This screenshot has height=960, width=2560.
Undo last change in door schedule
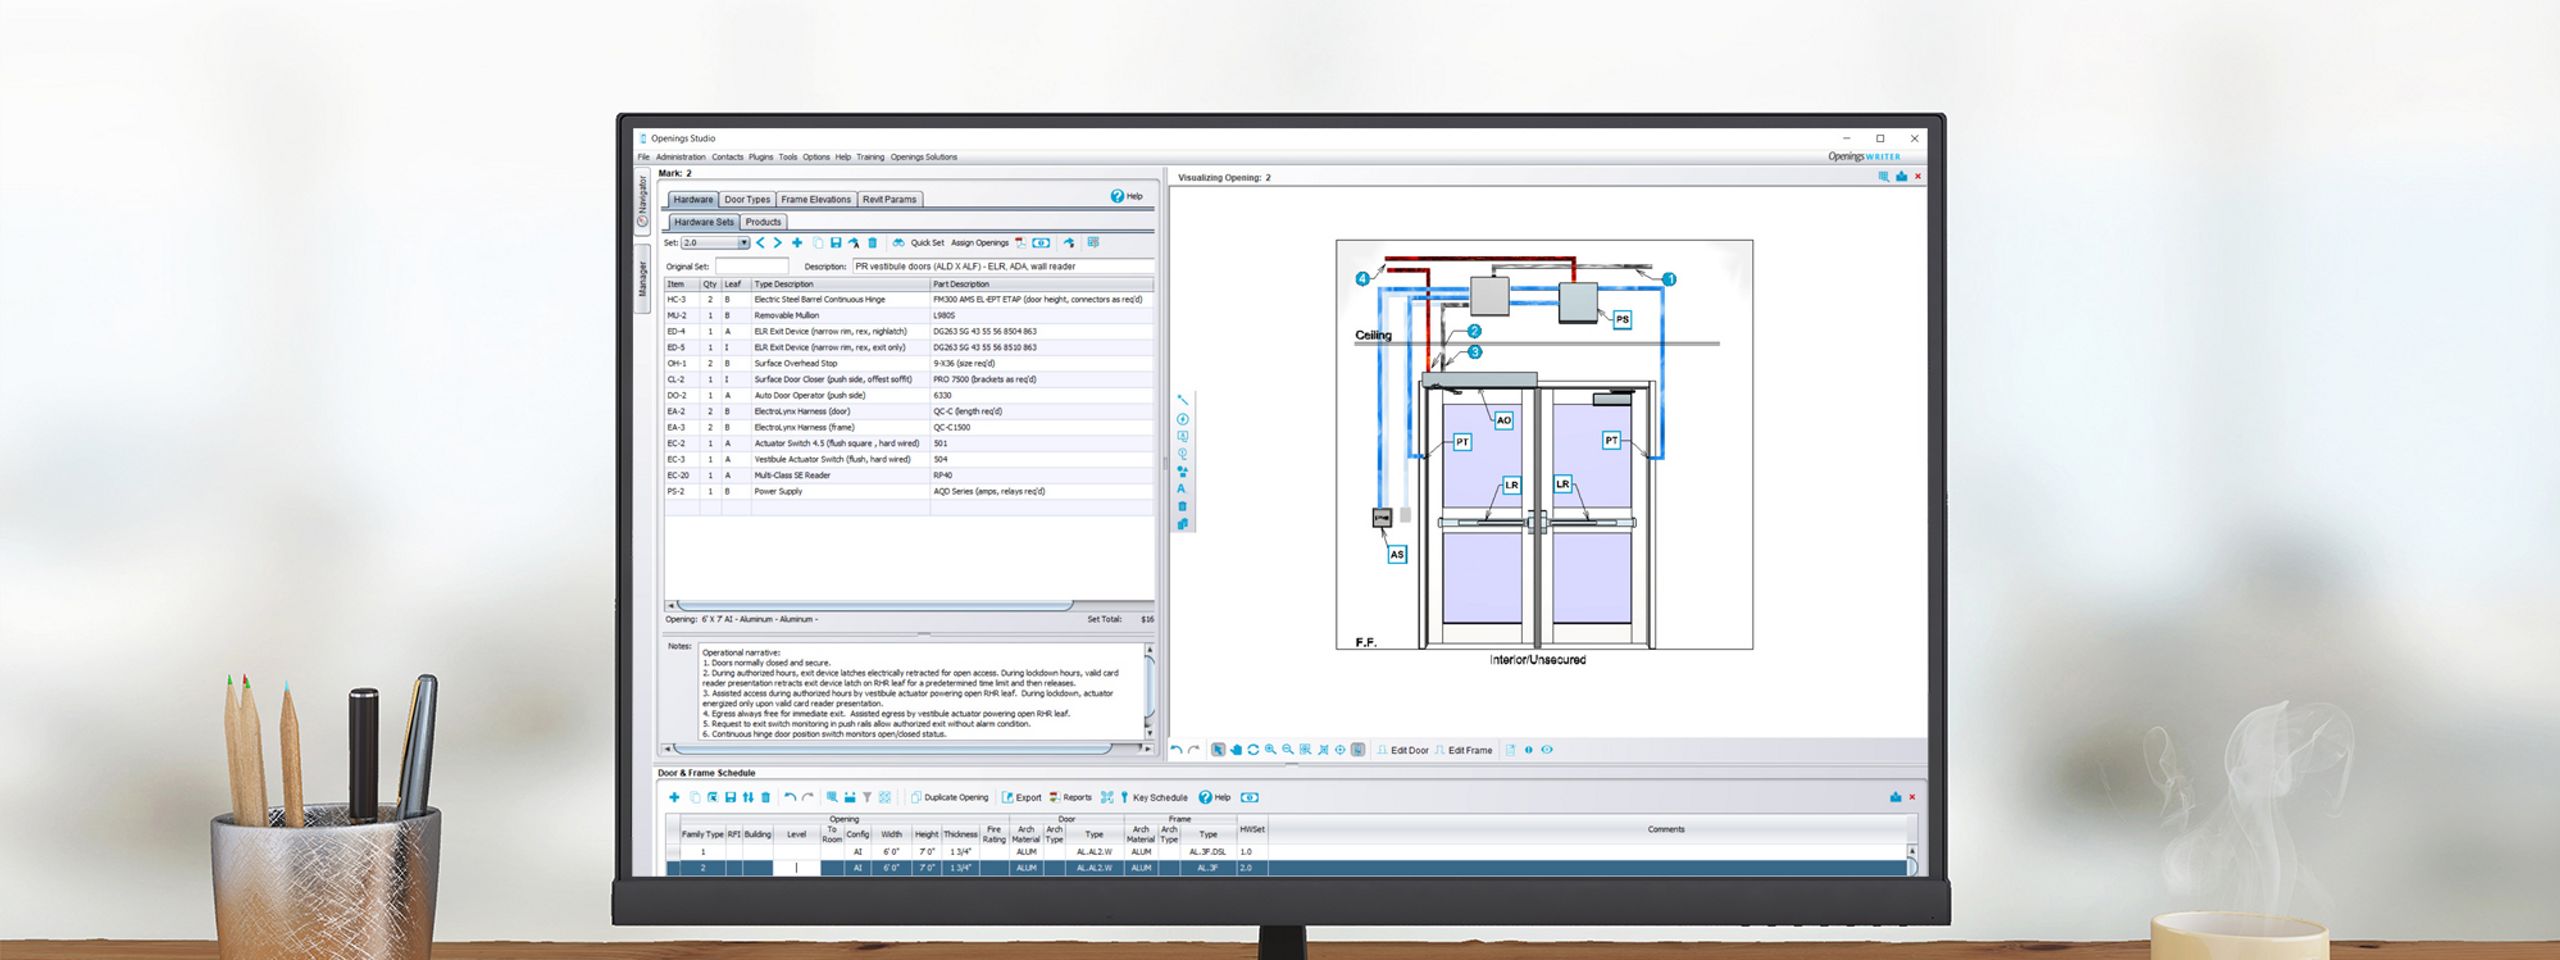pyautogui.click(x=790, y=798)
